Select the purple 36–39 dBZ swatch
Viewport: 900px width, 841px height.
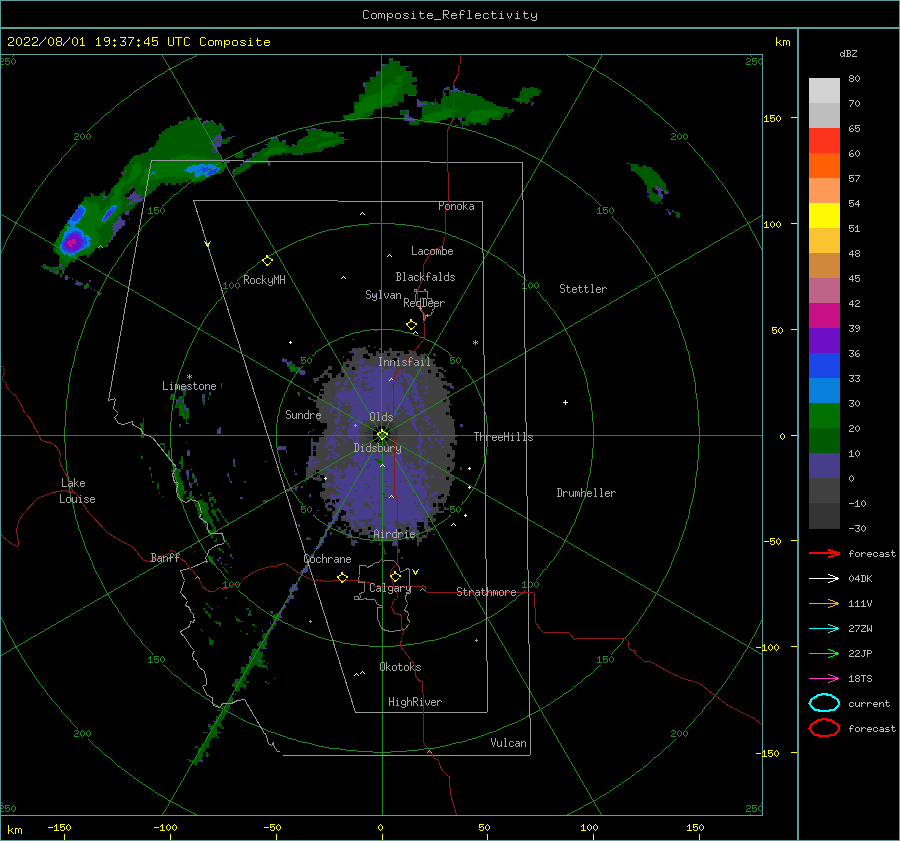pyautogui.click(x=824, y=340)
